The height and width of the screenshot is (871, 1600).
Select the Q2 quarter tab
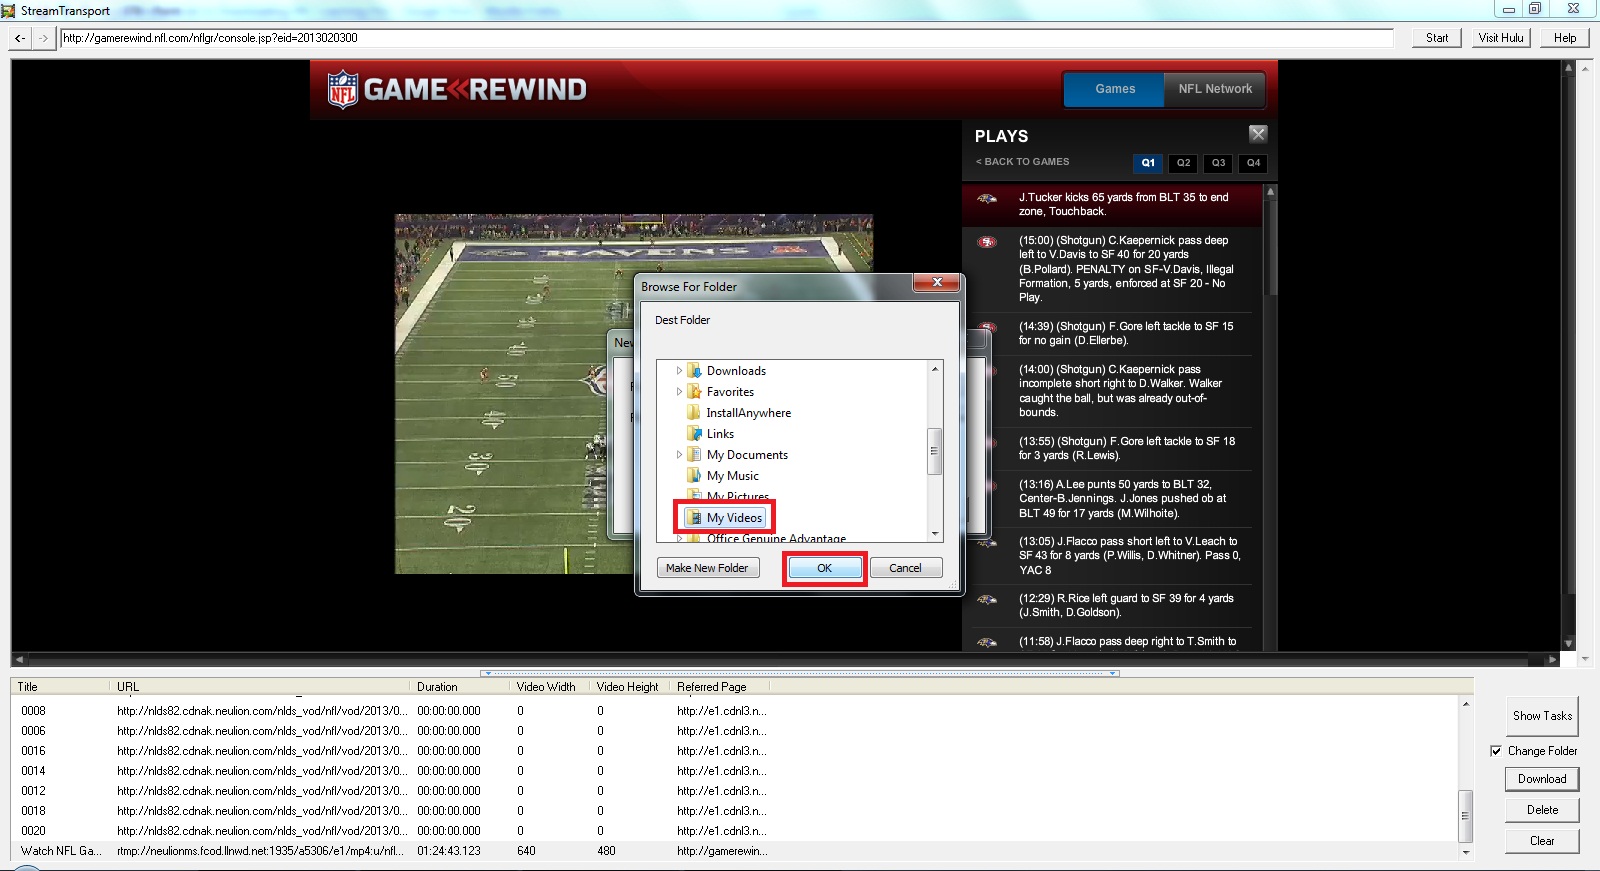tap(1183, 163)
